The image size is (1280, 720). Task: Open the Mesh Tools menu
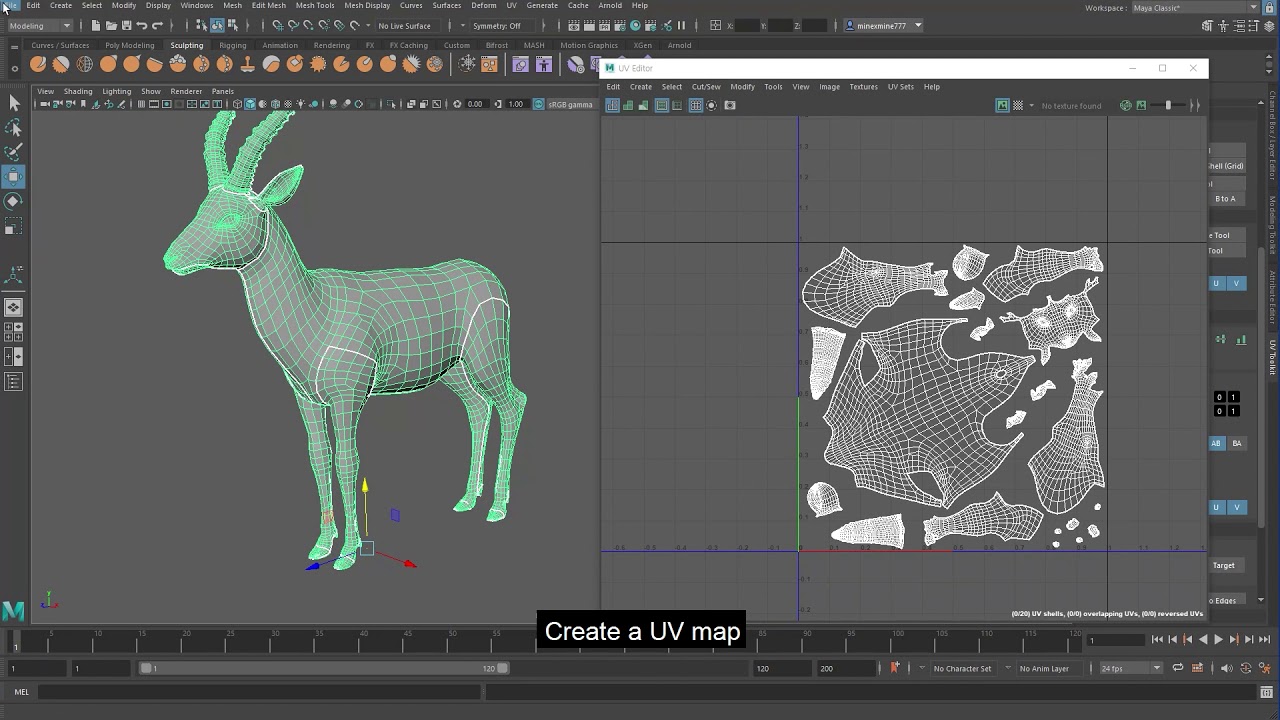[x=315, y=5]
